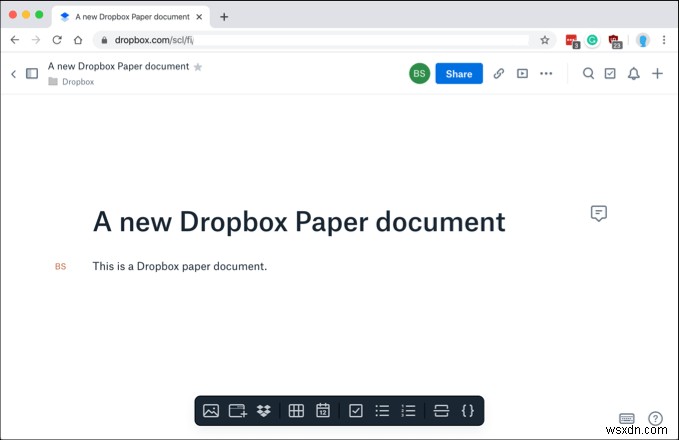This screenshot has width=679, height=440.
Task: Go forward in the browser
Action: point(36,40)
